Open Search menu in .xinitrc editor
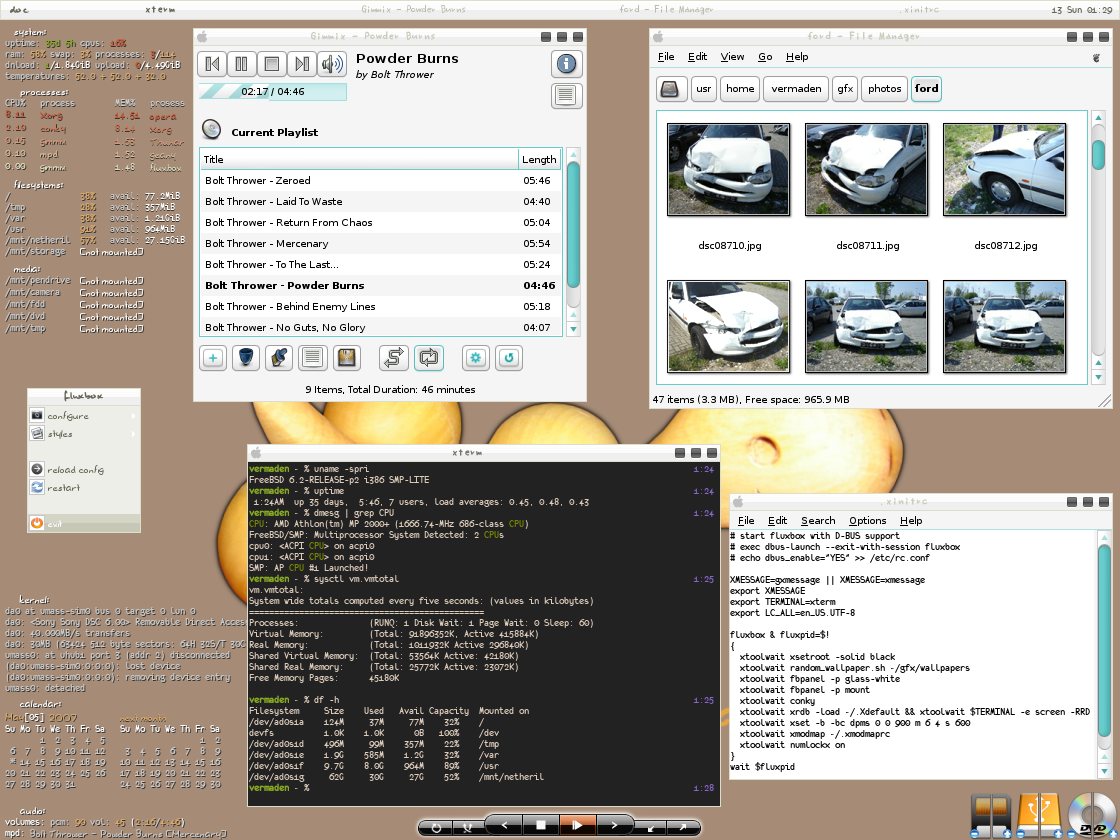 click(x=818, y=521)
